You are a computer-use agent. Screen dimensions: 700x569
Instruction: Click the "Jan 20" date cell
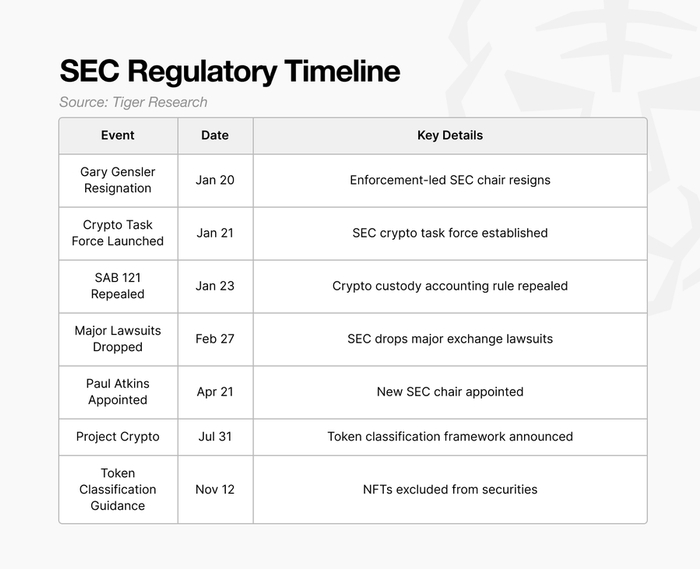(215, 180)
